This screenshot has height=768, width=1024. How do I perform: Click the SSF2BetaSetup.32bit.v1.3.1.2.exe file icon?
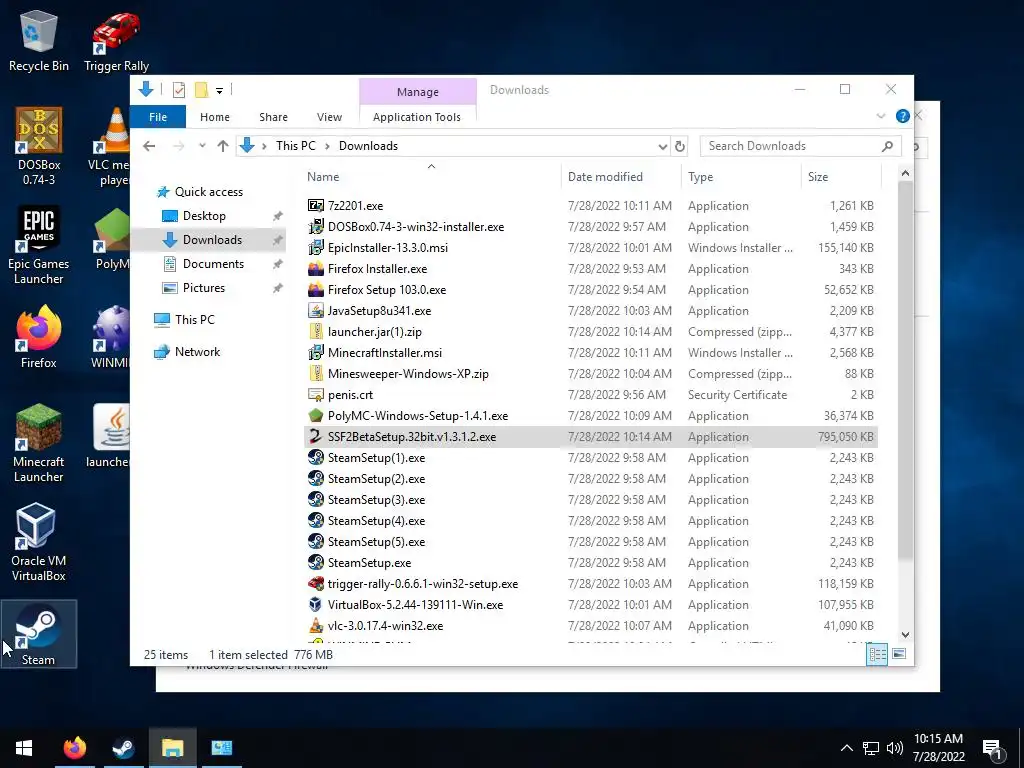(x=315, y=436)
